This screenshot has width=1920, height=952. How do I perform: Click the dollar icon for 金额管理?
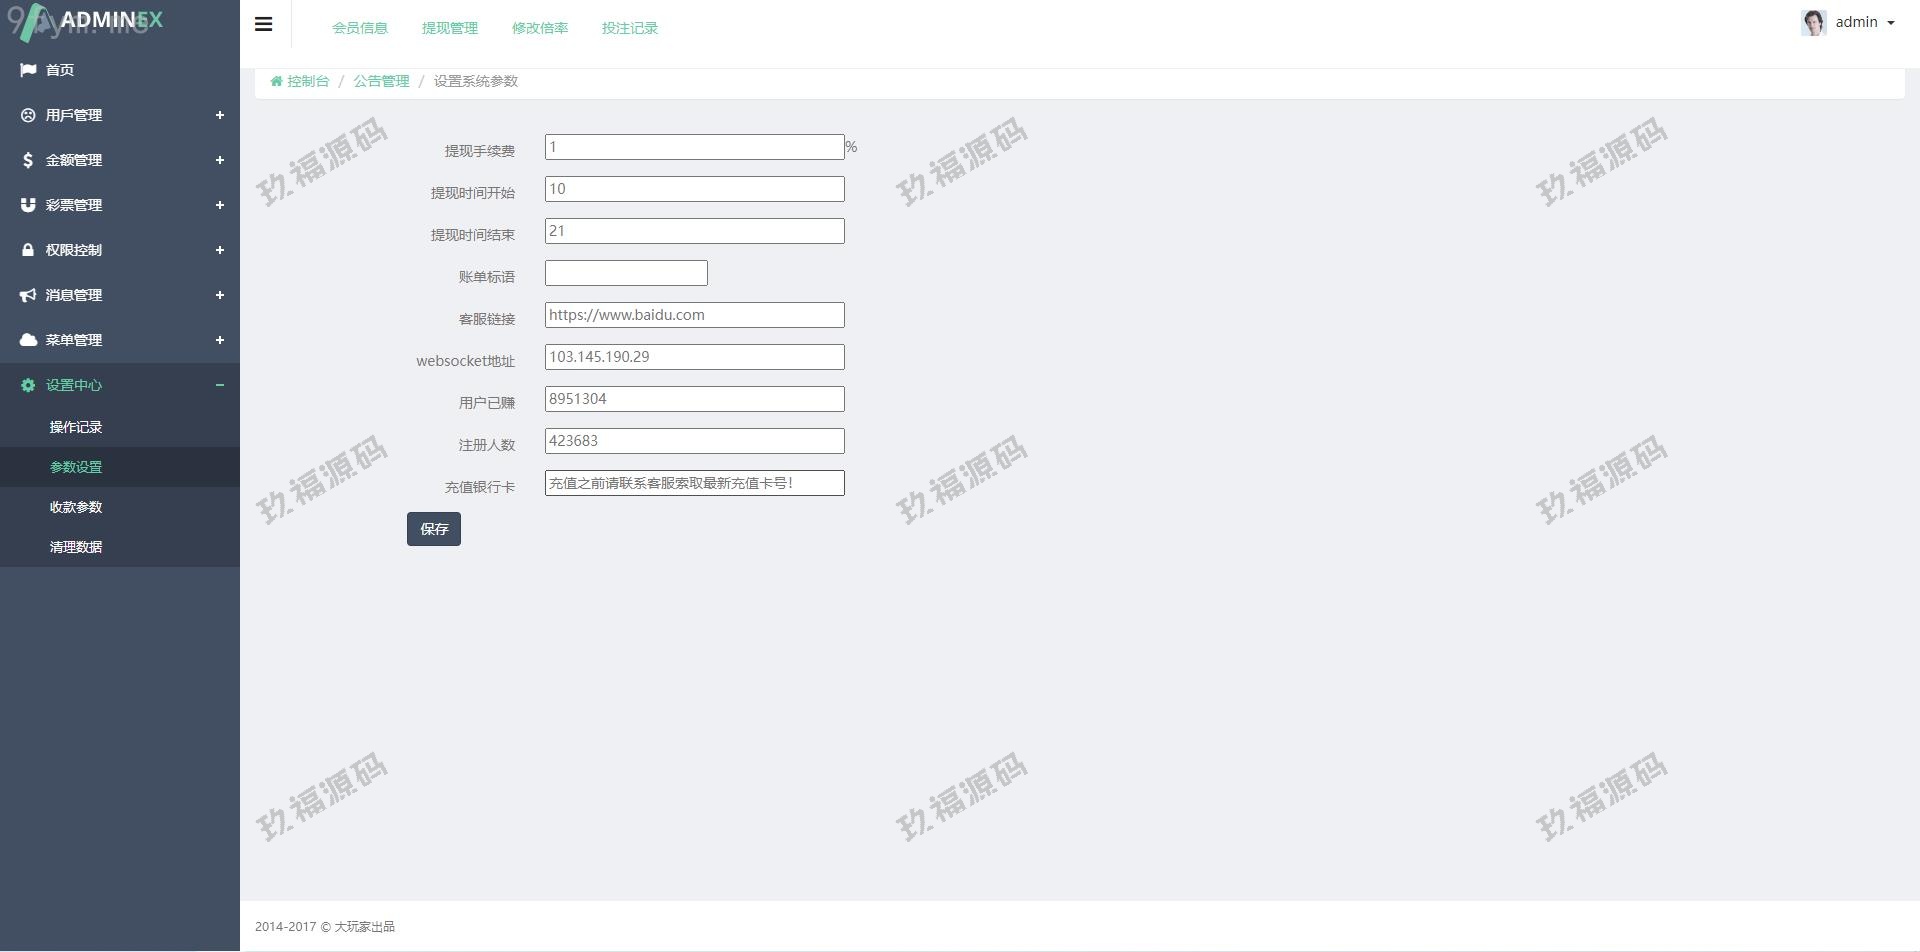[28, 160]
